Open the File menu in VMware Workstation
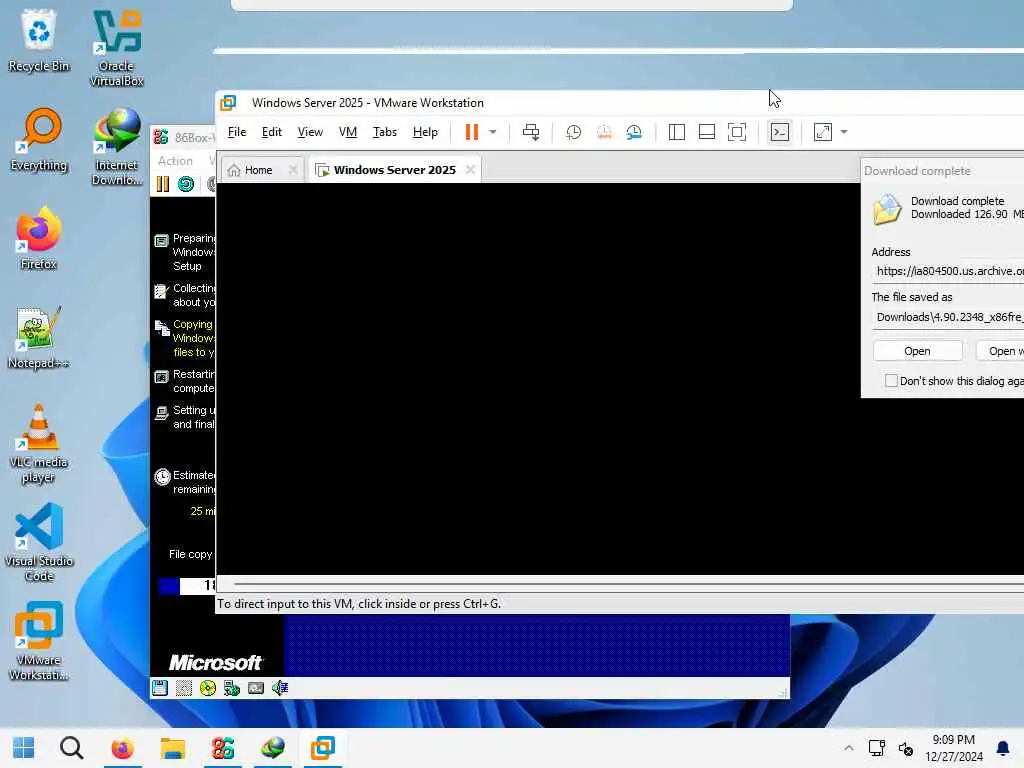Screen dimensions: 1024x768 (236, 132)
